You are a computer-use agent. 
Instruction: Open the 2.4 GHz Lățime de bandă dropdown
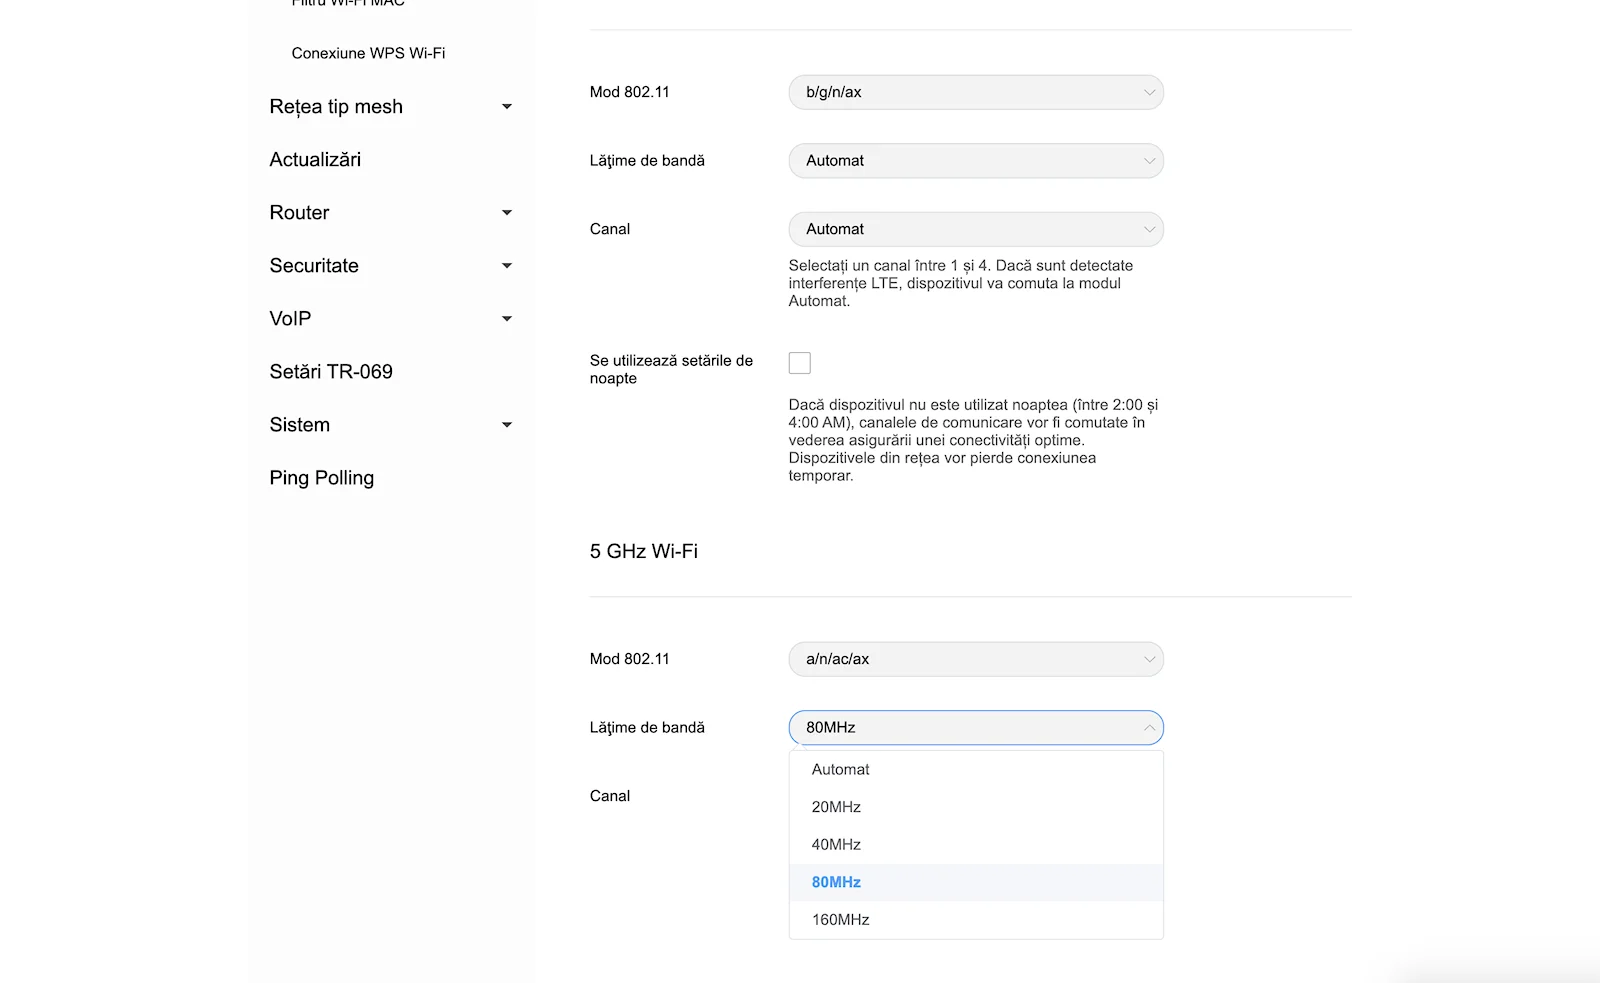pyautogui.click(x=976, y=161)
